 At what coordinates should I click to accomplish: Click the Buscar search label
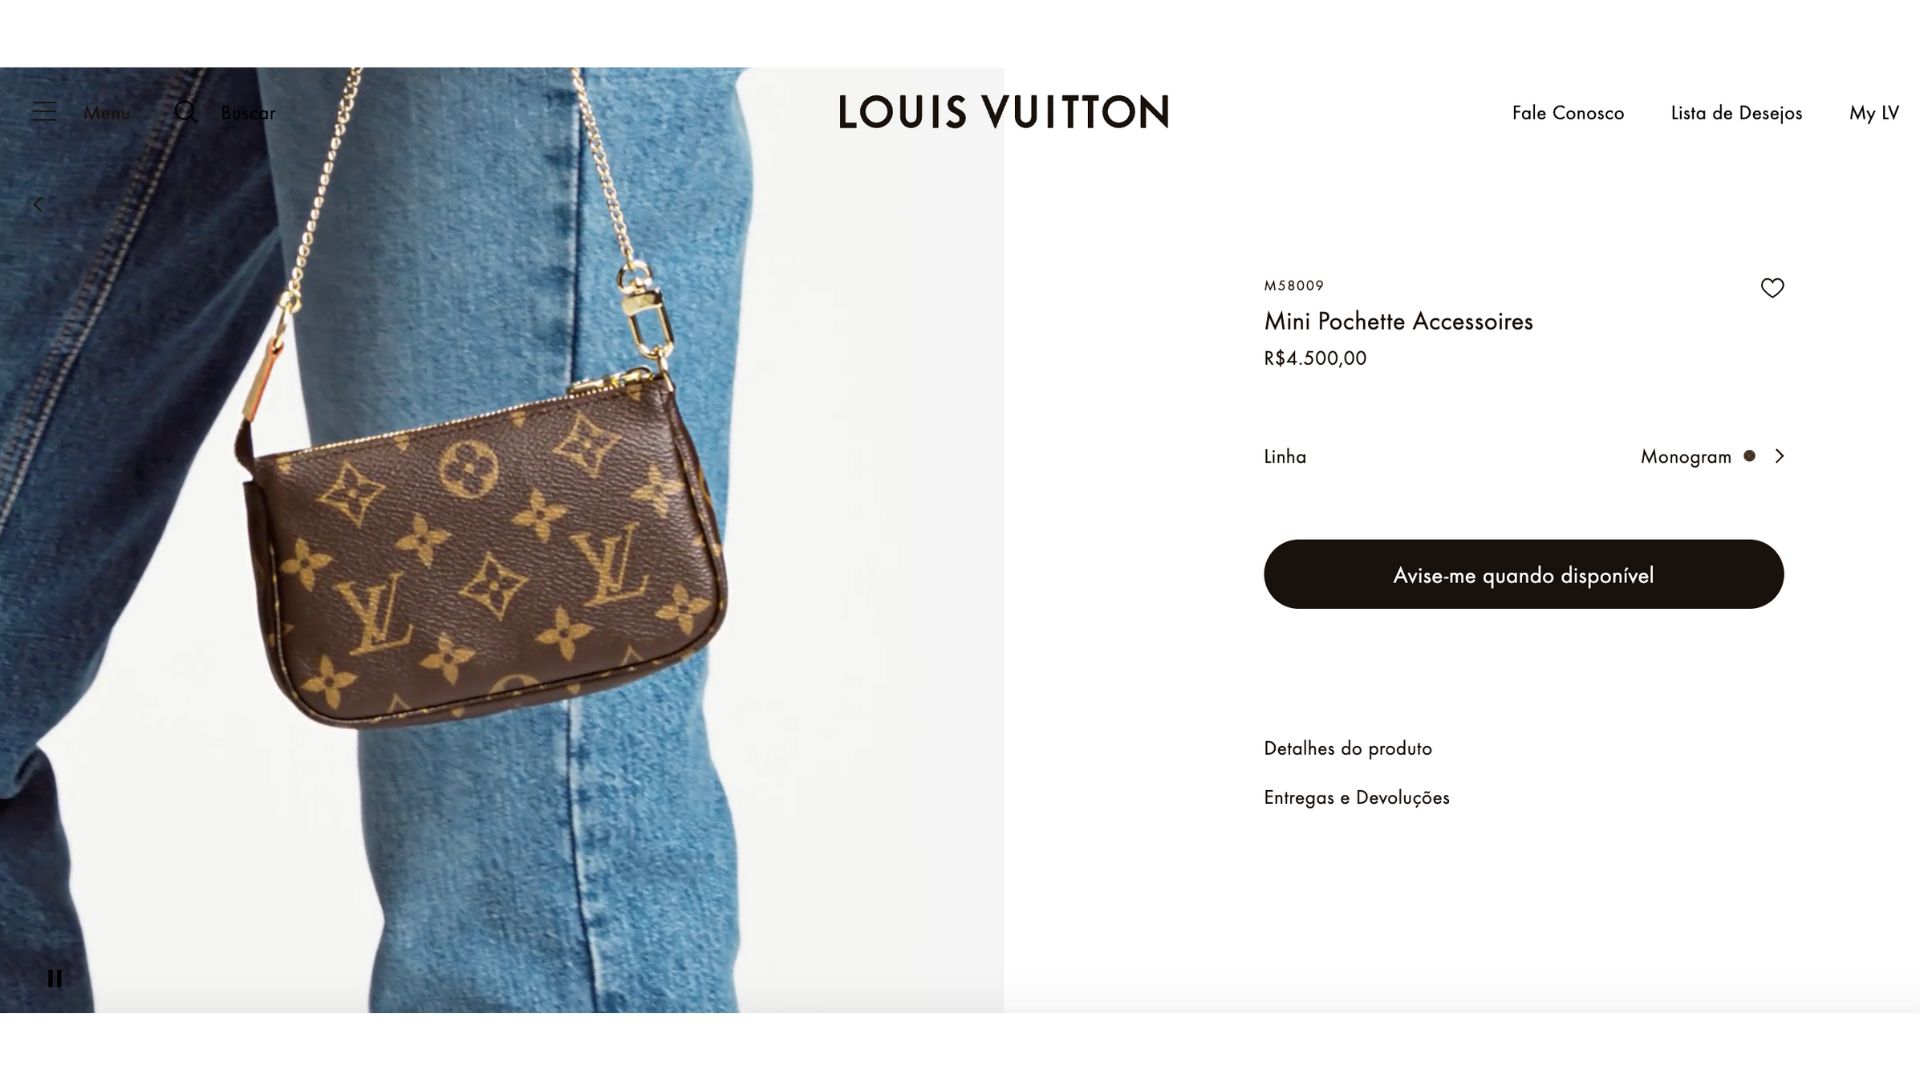coord(248,113)
